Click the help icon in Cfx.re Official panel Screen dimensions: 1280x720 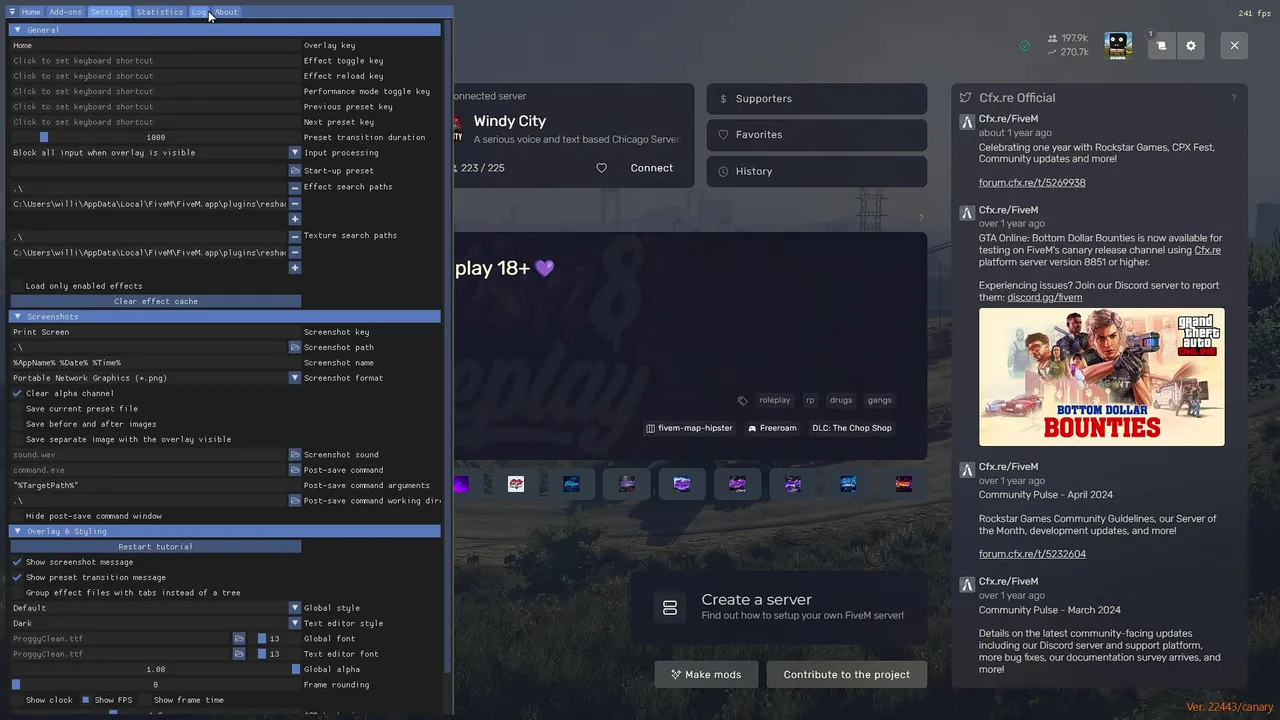coord(1233,98)
